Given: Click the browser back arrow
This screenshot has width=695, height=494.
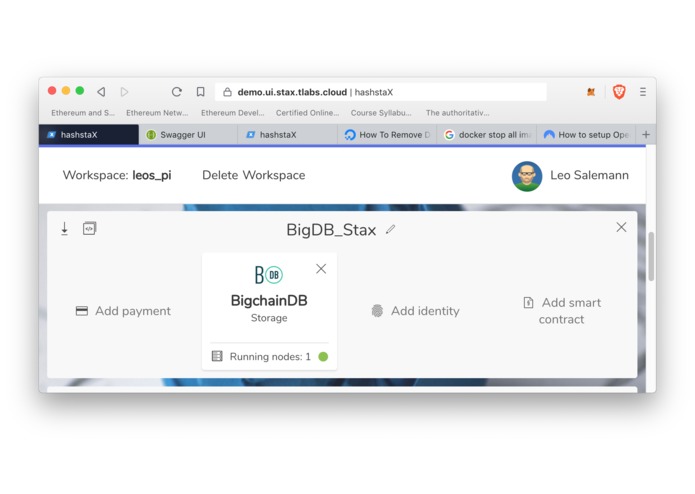Looking at the screenshot, I should coord(101,92).
